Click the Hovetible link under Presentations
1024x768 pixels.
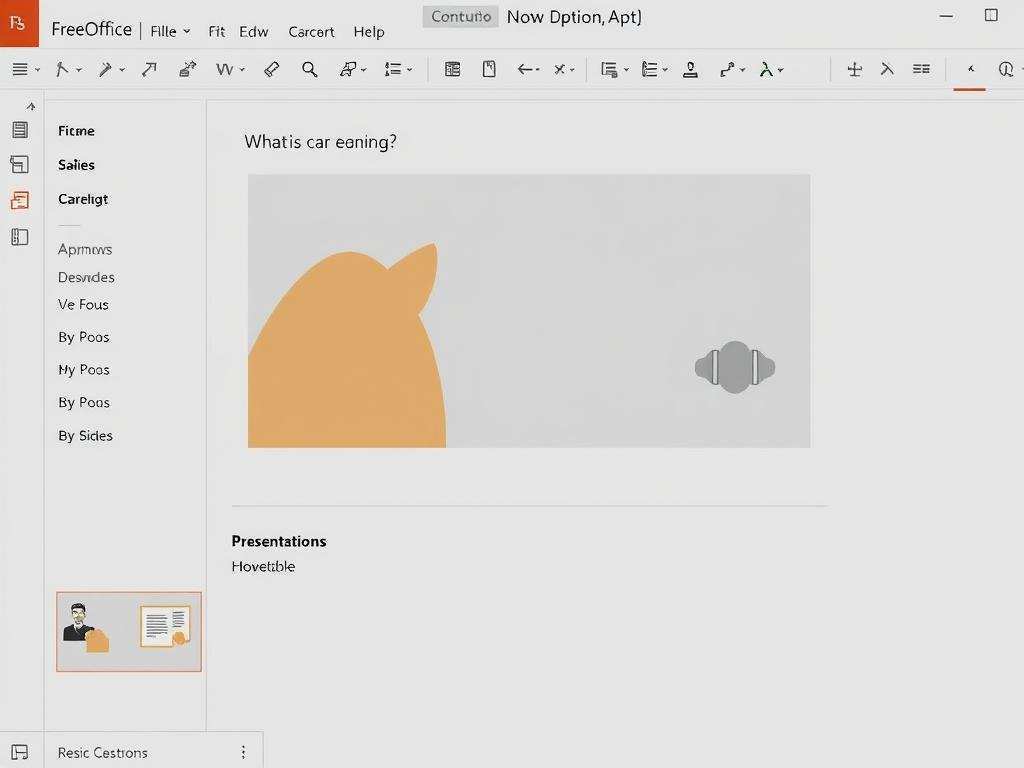[x=263, y=566]
